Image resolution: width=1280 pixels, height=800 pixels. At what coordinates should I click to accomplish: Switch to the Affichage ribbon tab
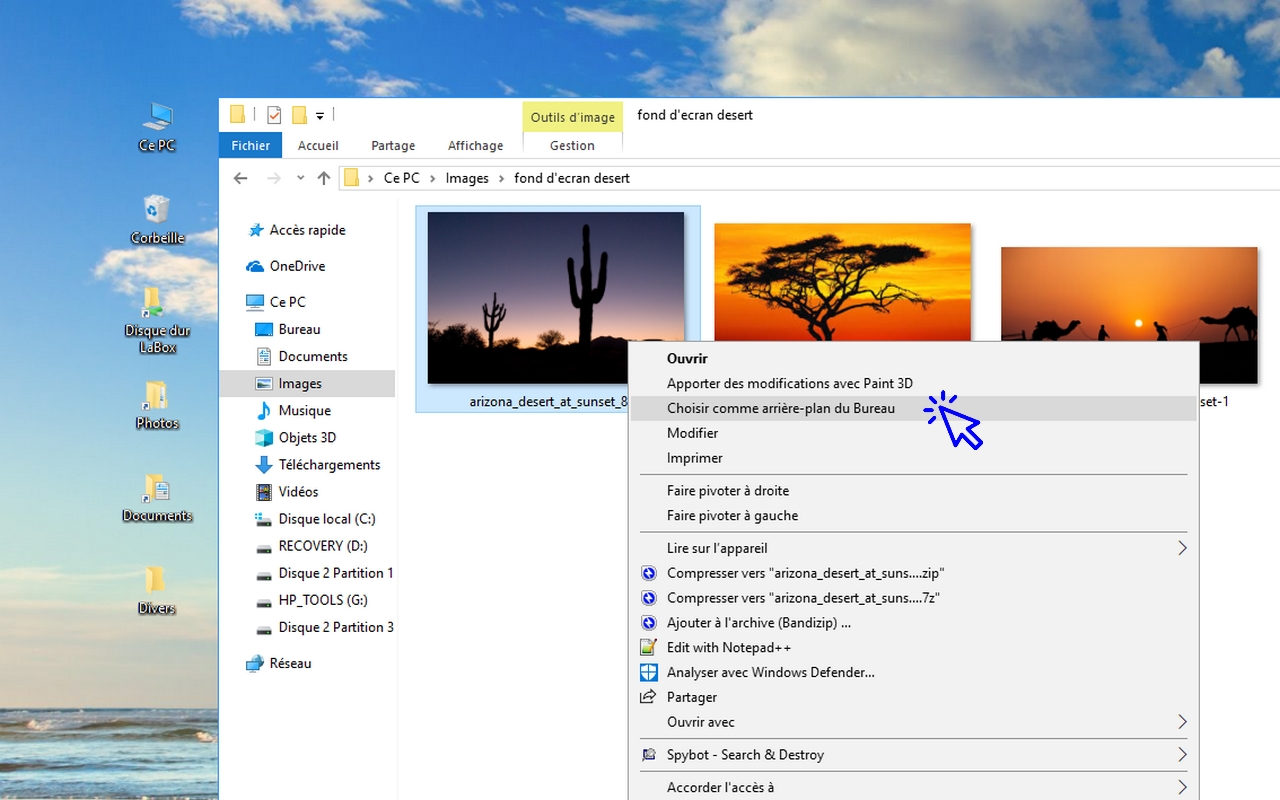coord(475,145)
